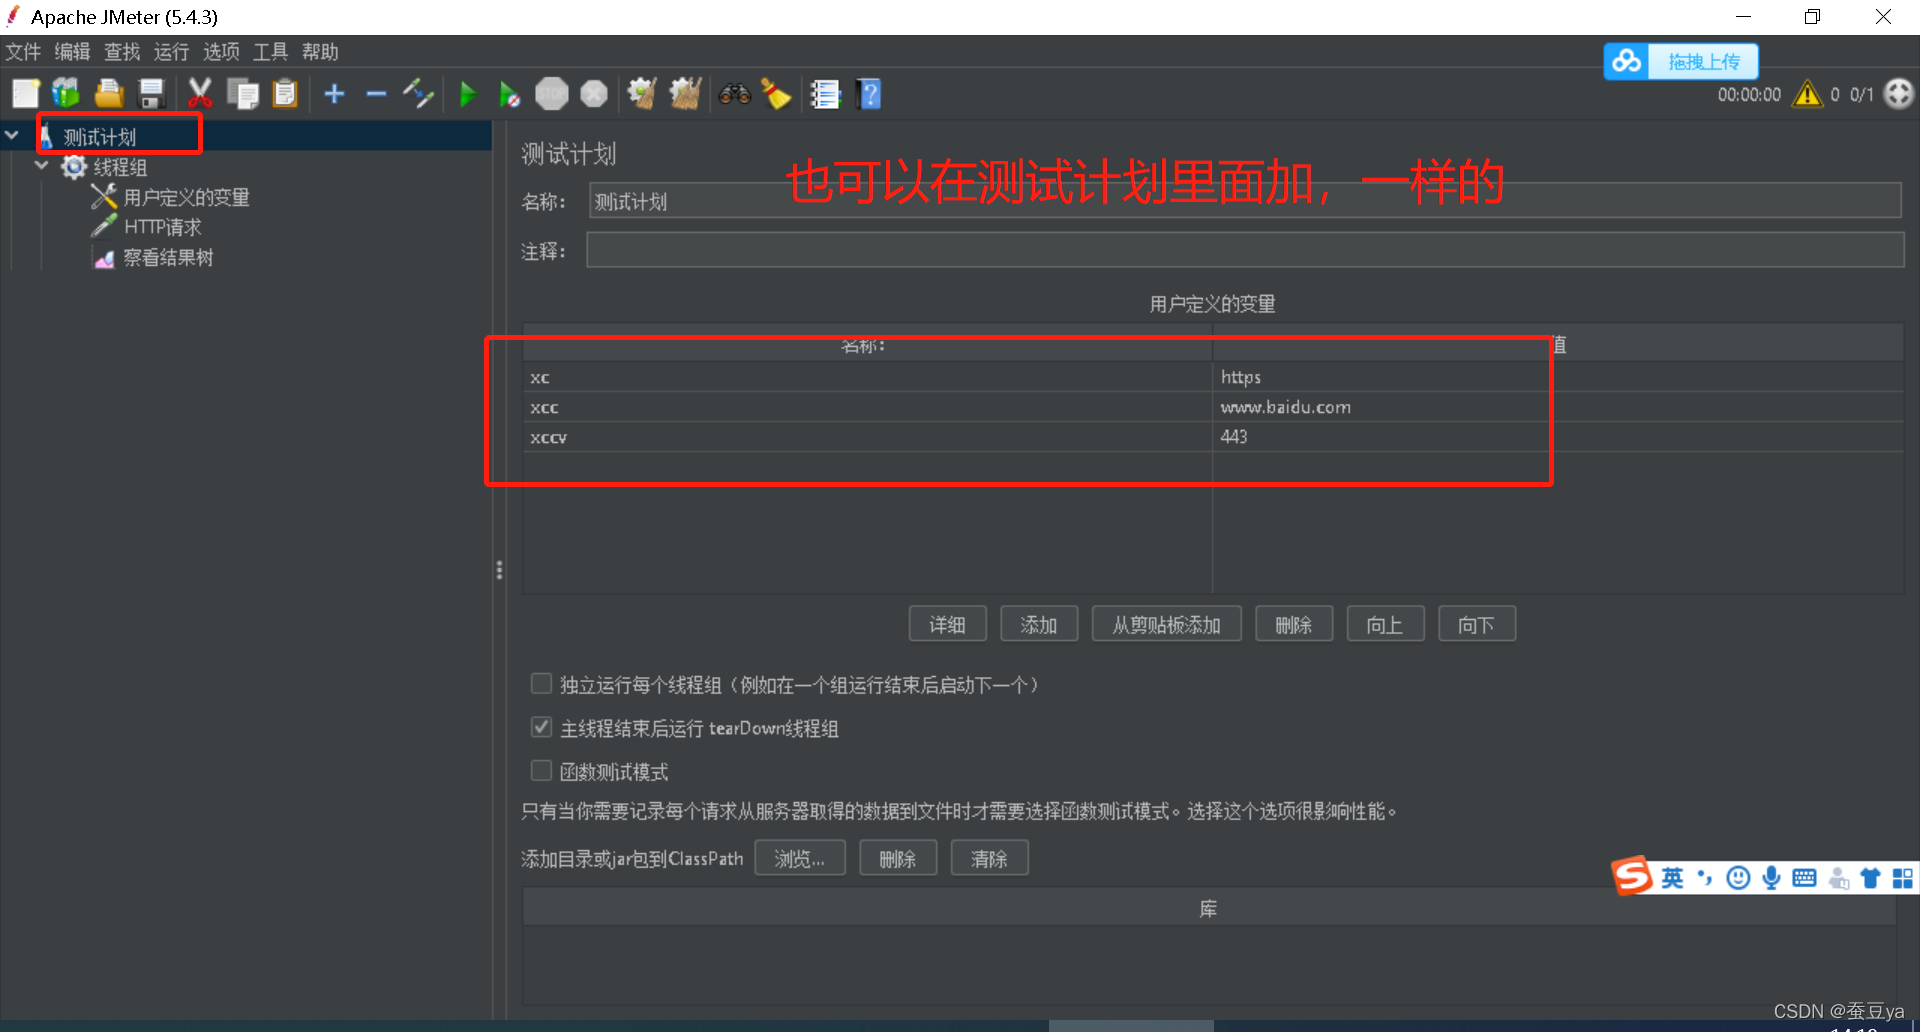This screenshot has width=1920, height=1032.
Task: Open the 工具 menu
Action: click(x=270, y=51)
